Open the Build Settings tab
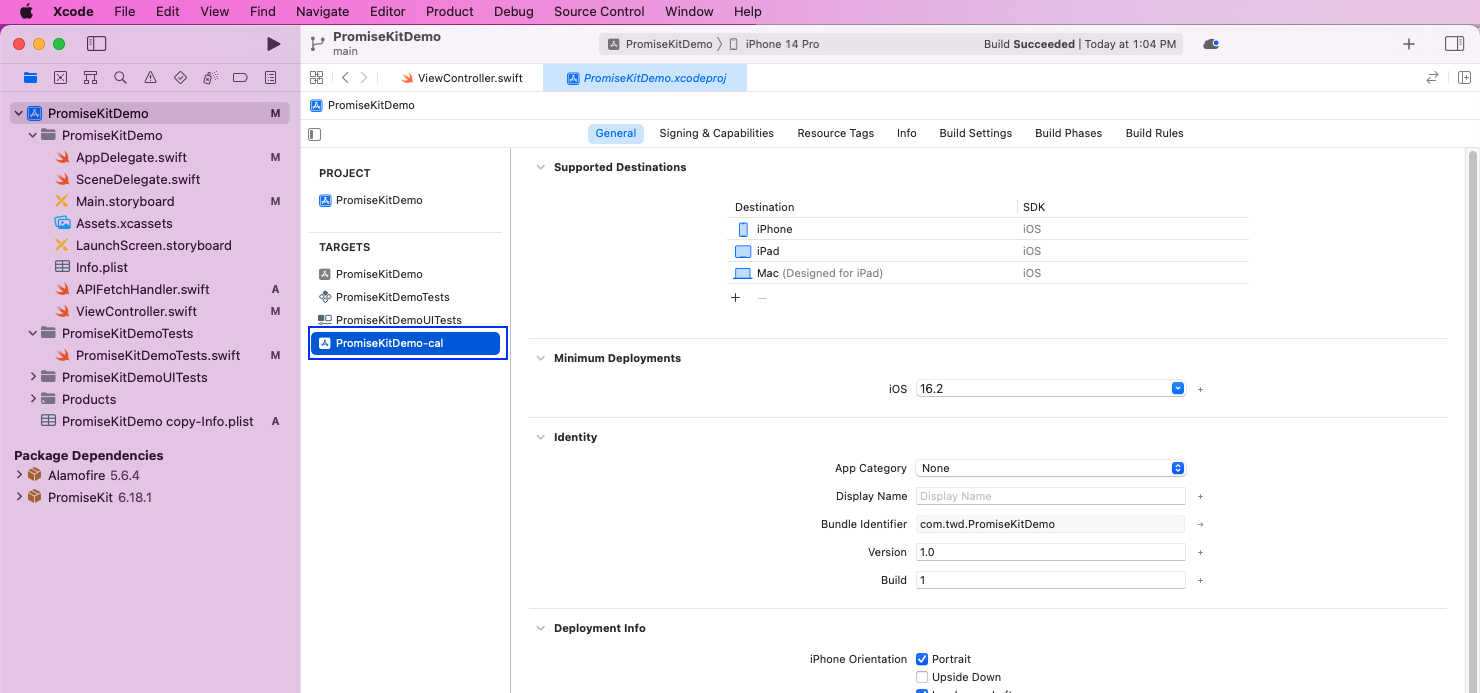This screenshot has height=693, width=1480. 975,133
